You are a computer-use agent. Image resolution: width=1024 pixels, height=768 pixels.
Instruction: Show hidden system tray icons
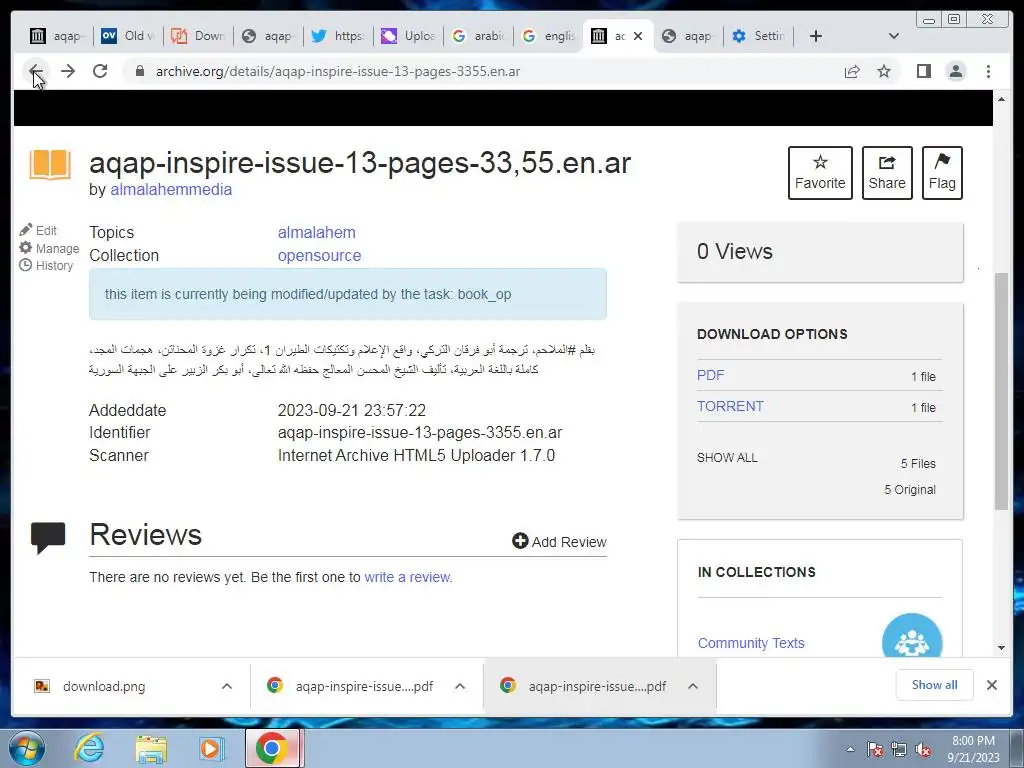click(850, 749)
